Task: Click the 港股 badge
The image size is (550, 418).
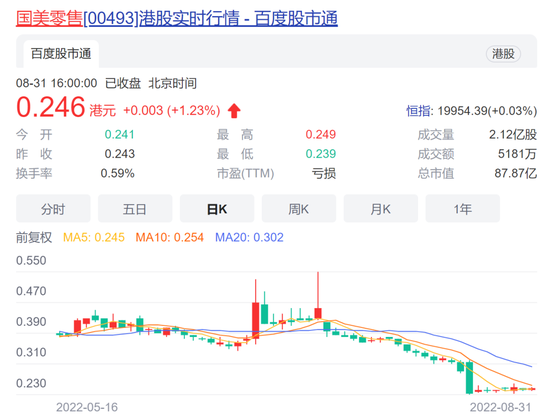Action: pos(503,54)
